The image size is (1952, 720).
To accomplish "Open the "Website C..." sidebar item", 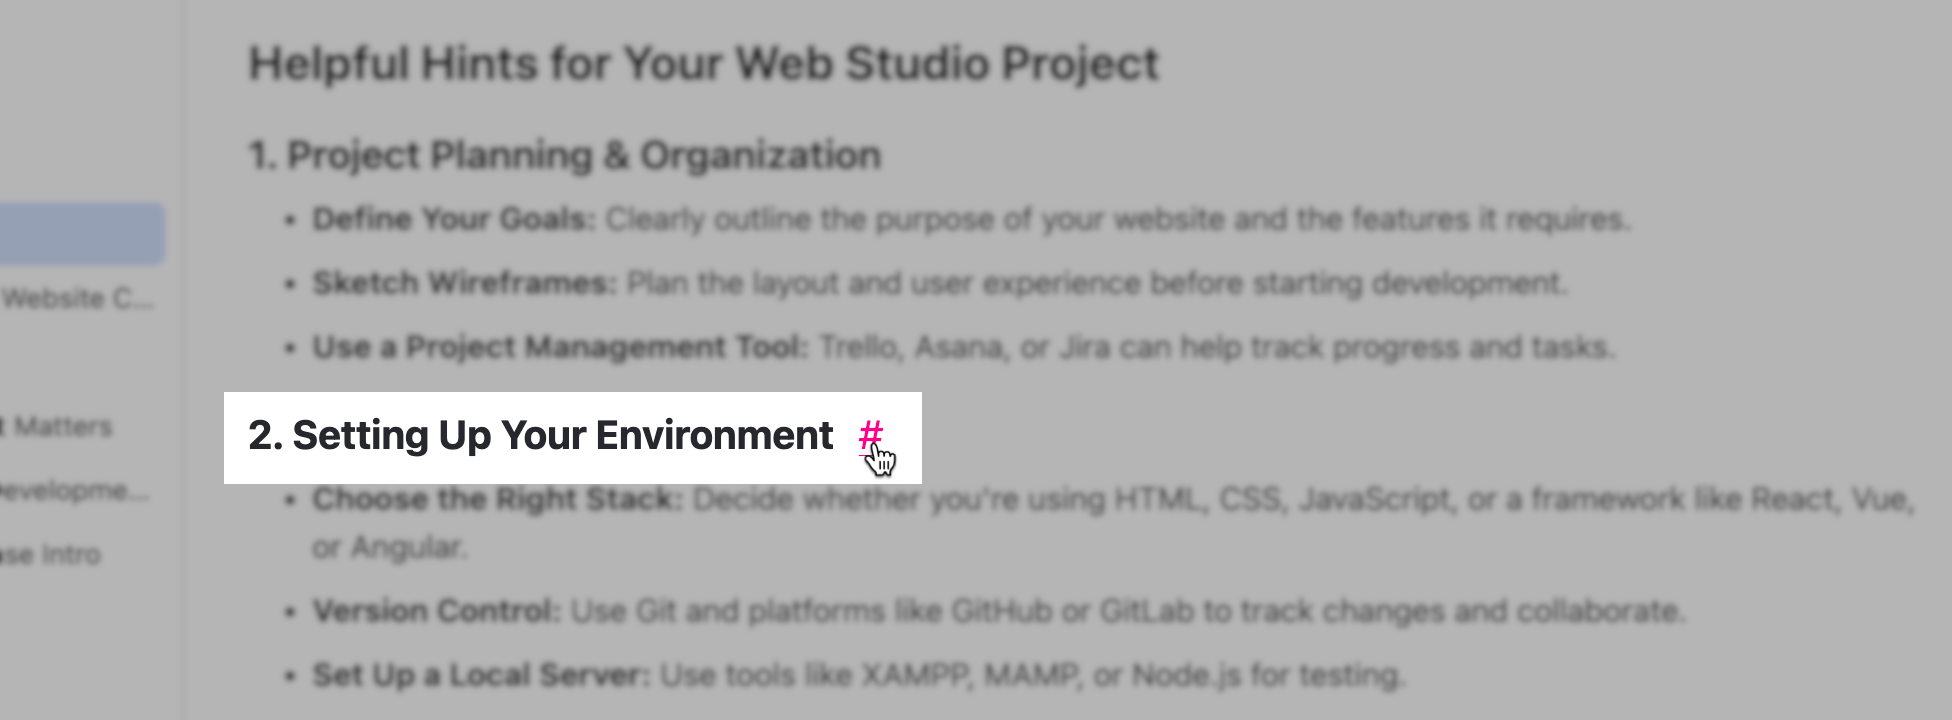I will (x=78, y=298).
